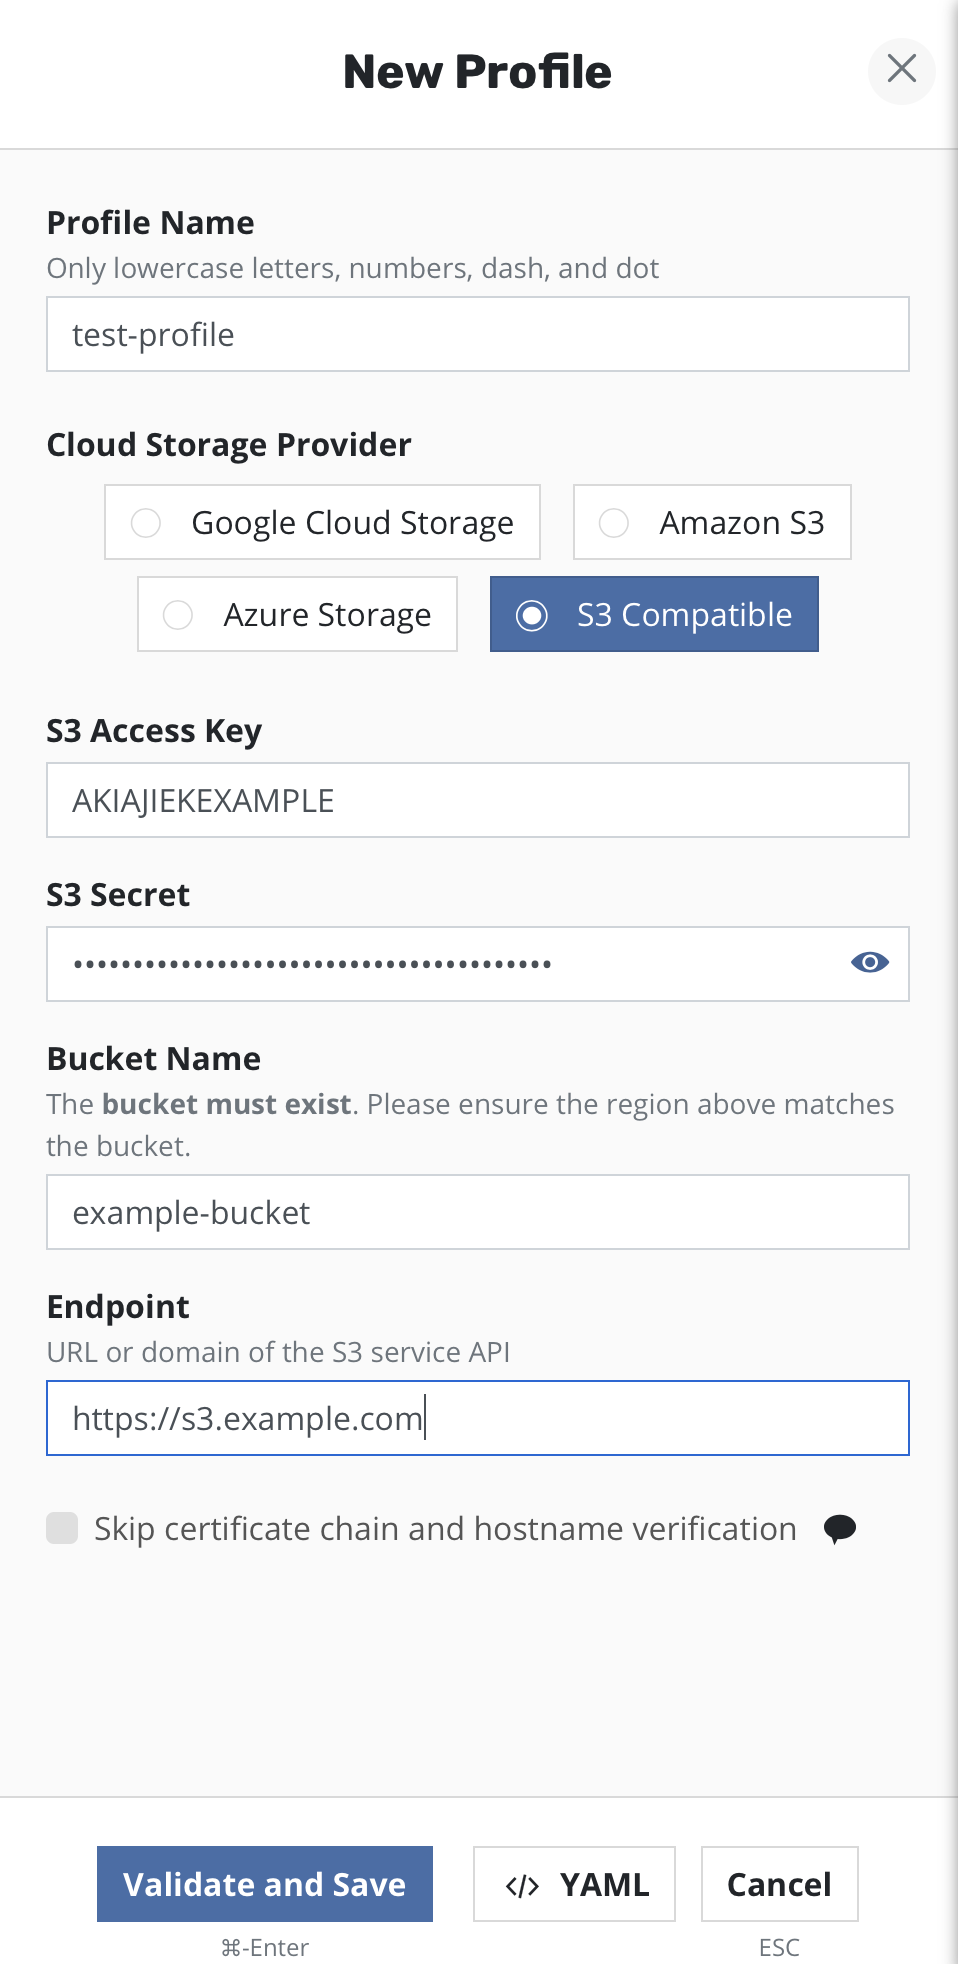
Task: Cancel the new profile form
Action: [x=779, y=1884]
